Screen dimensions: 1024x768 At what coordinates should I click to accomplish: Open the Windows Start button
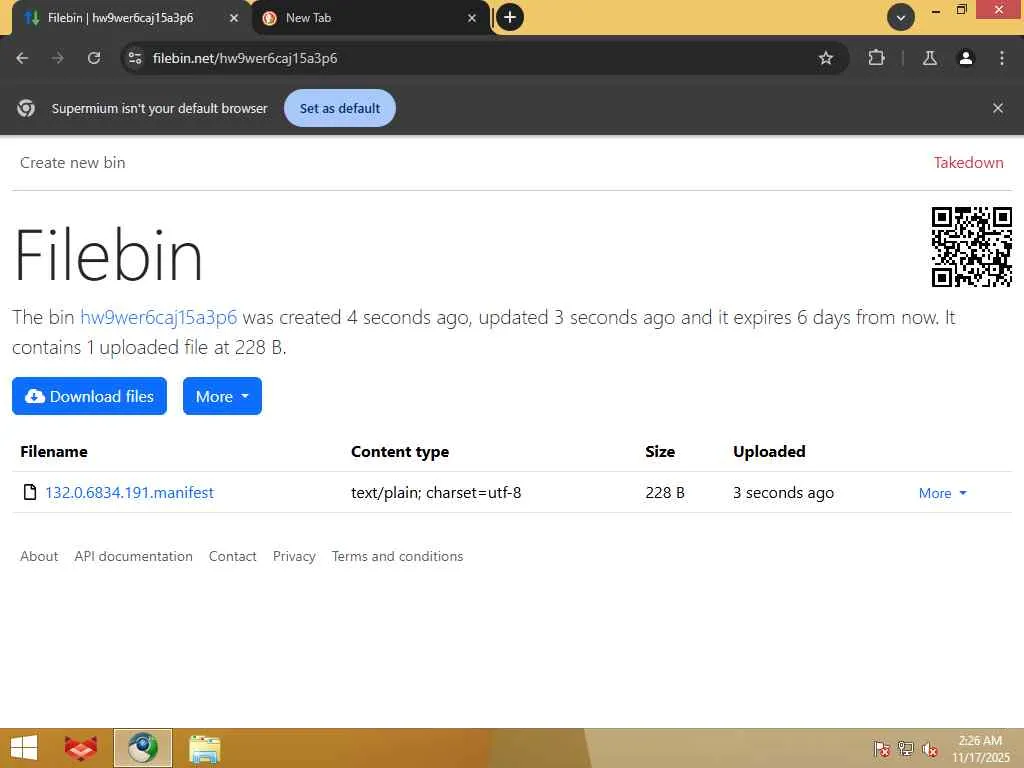(24, 748)
